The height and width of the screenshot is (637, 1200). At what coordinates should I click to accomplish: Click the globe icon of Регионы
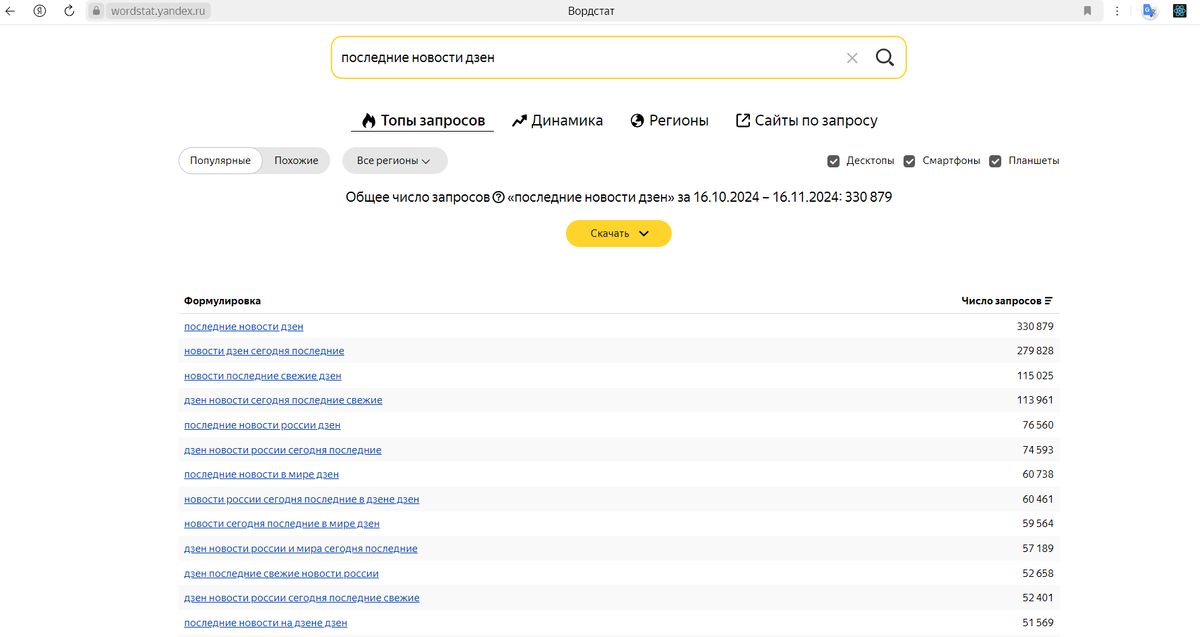tap(637, 121)
